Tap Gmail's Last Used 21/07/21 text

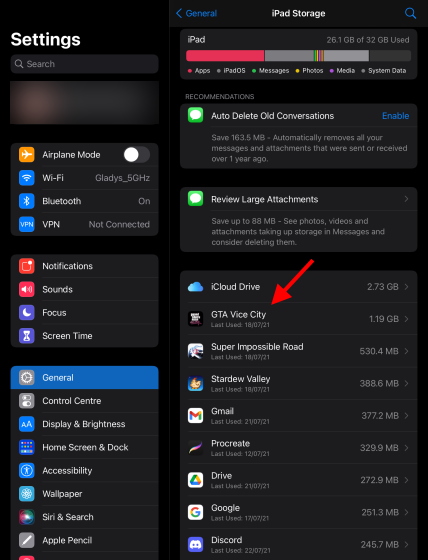tap(240, 422)
